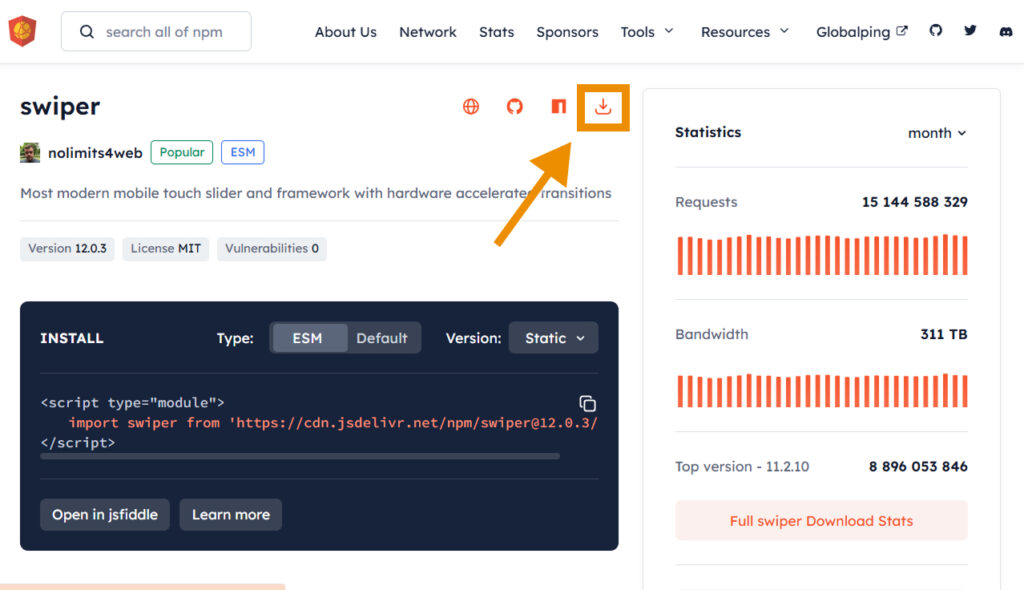
Task: Open the Twitter icon in top navigation
Action: (970, 31)
